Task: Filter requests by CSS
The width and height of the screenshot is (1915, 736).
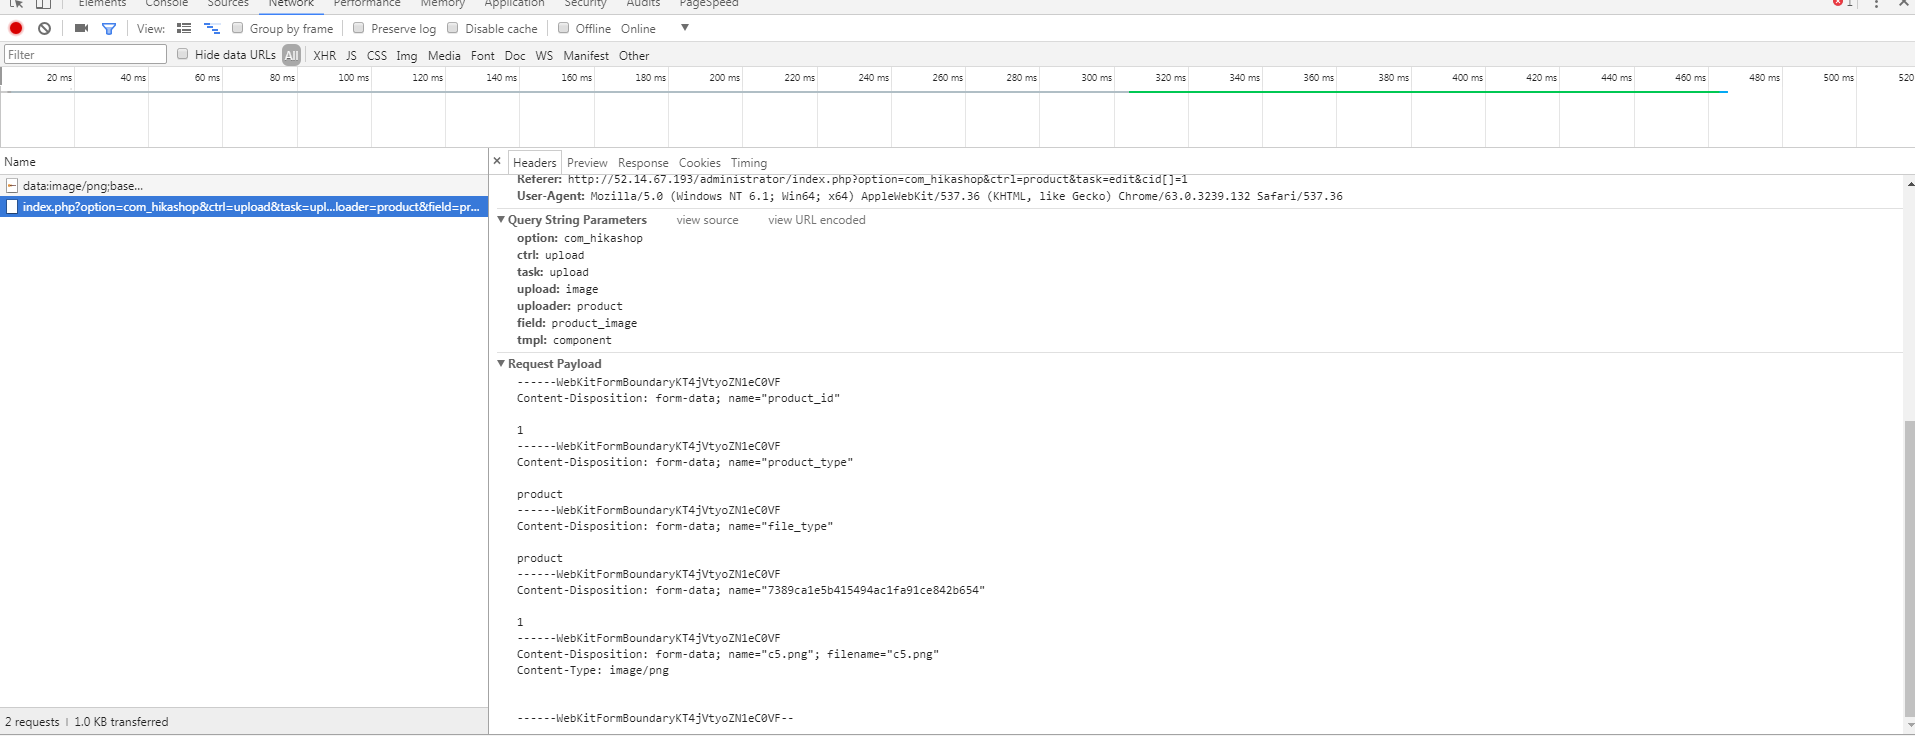Action: pyautogui.click(x=377, y=56)
